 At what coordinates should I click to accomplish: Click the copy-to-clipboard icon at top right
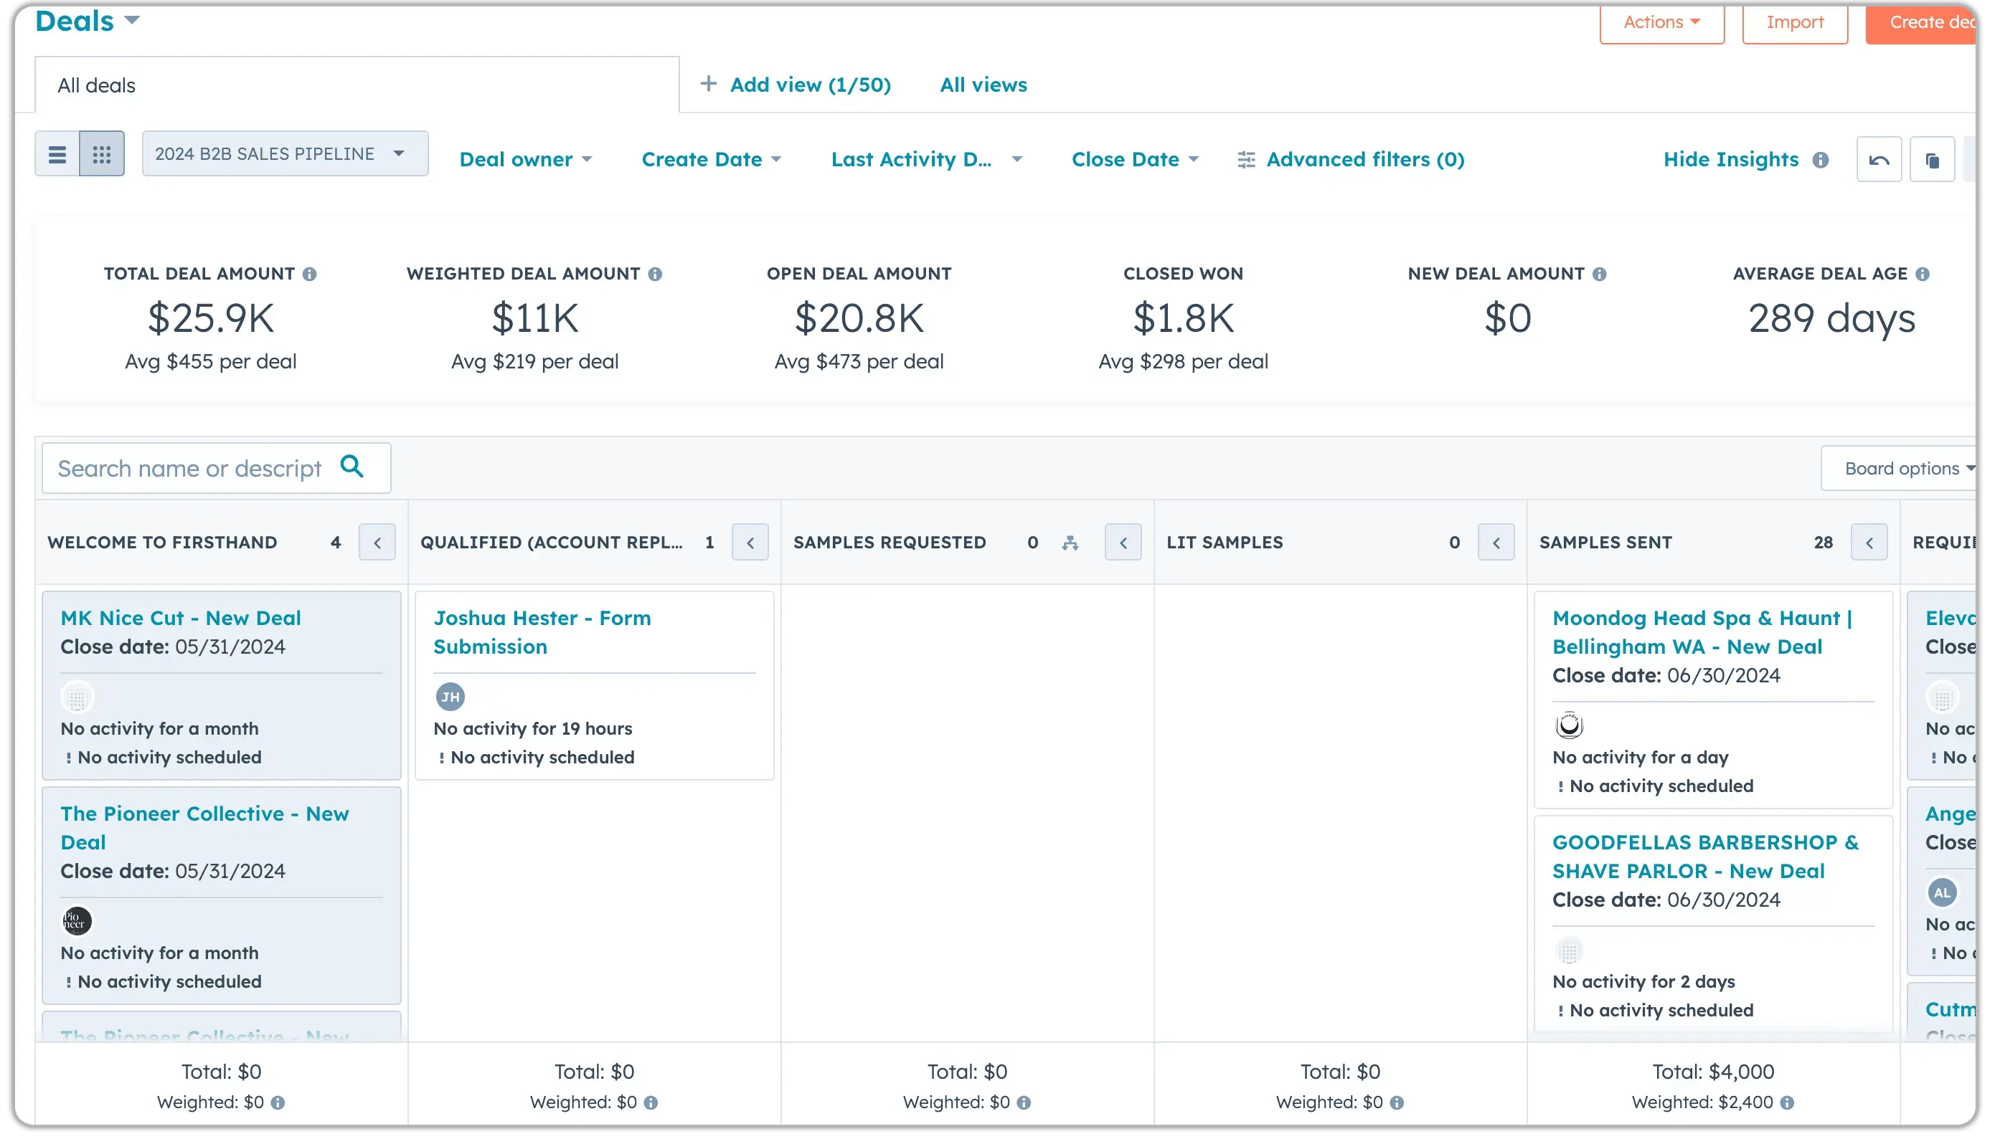tap(1932, 159)
